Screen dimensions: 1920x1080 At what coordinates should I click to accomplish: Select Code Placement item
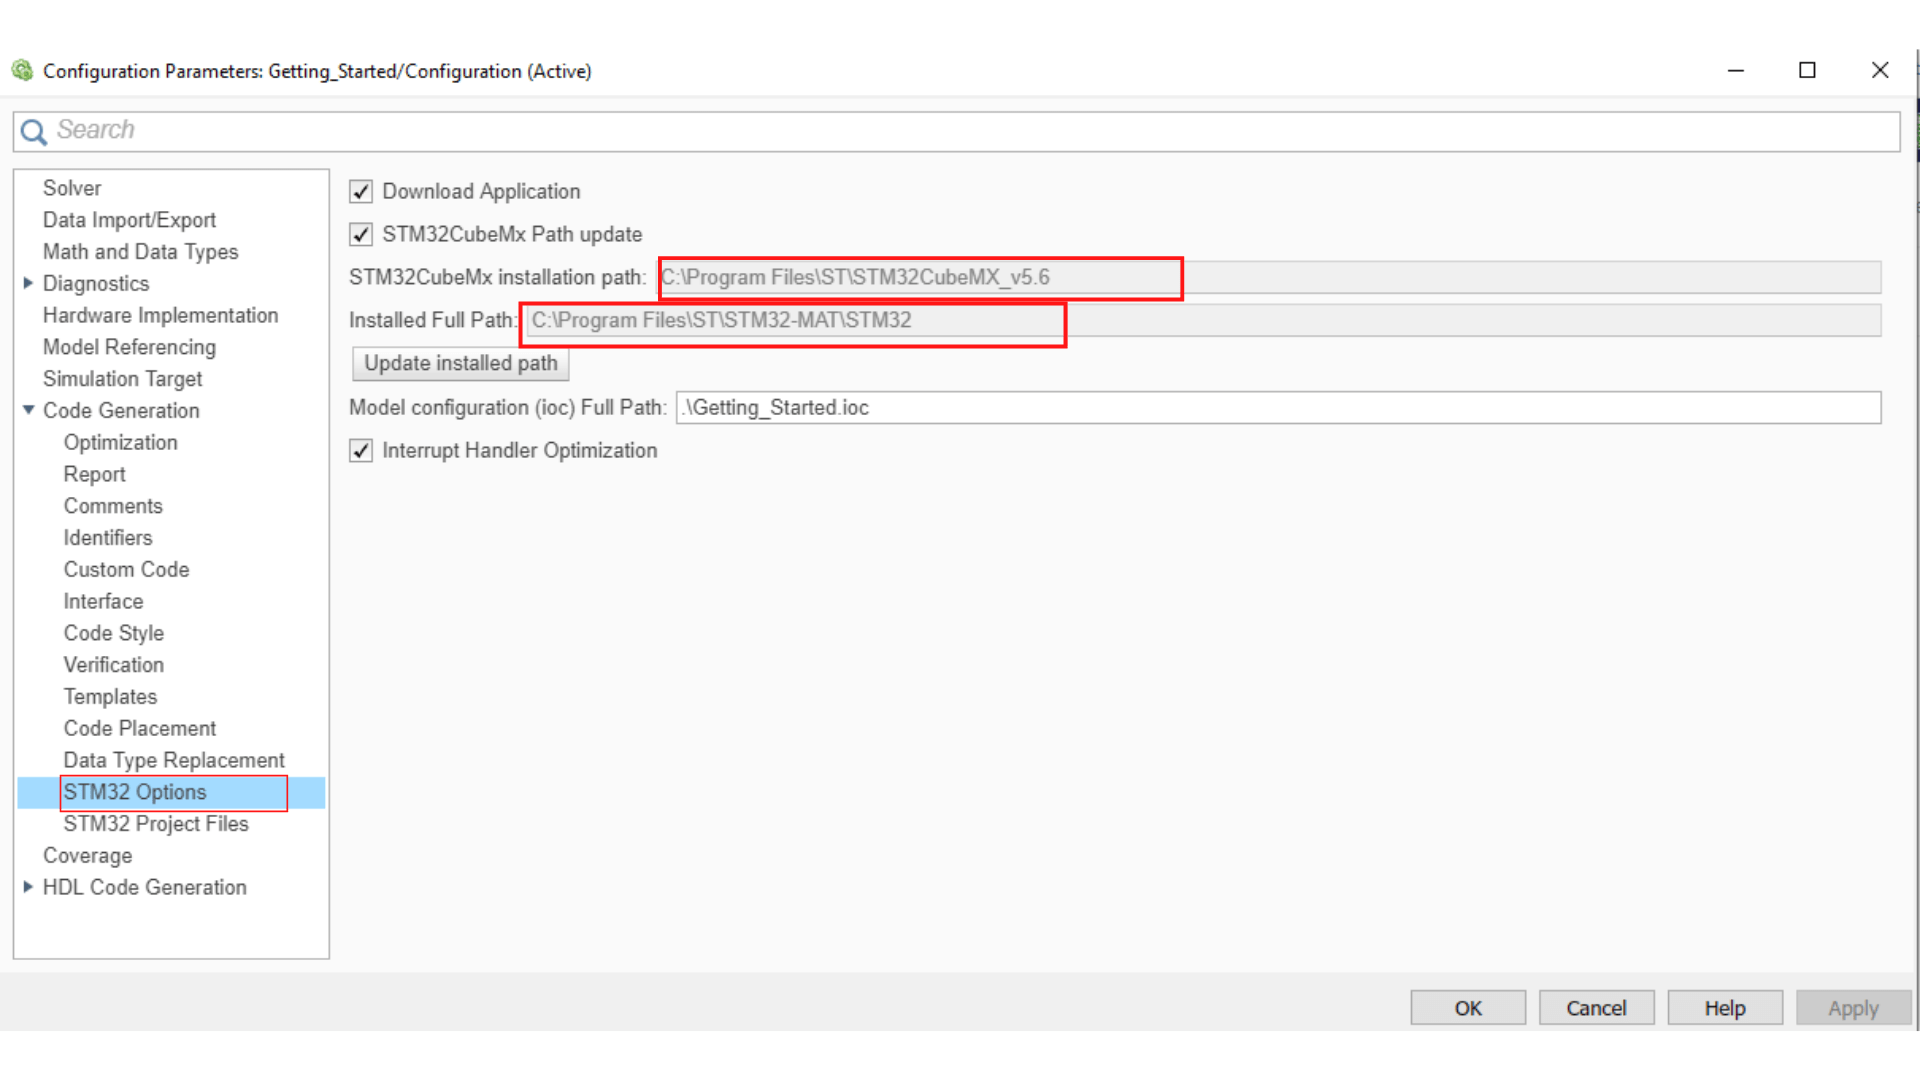point(140,729)
